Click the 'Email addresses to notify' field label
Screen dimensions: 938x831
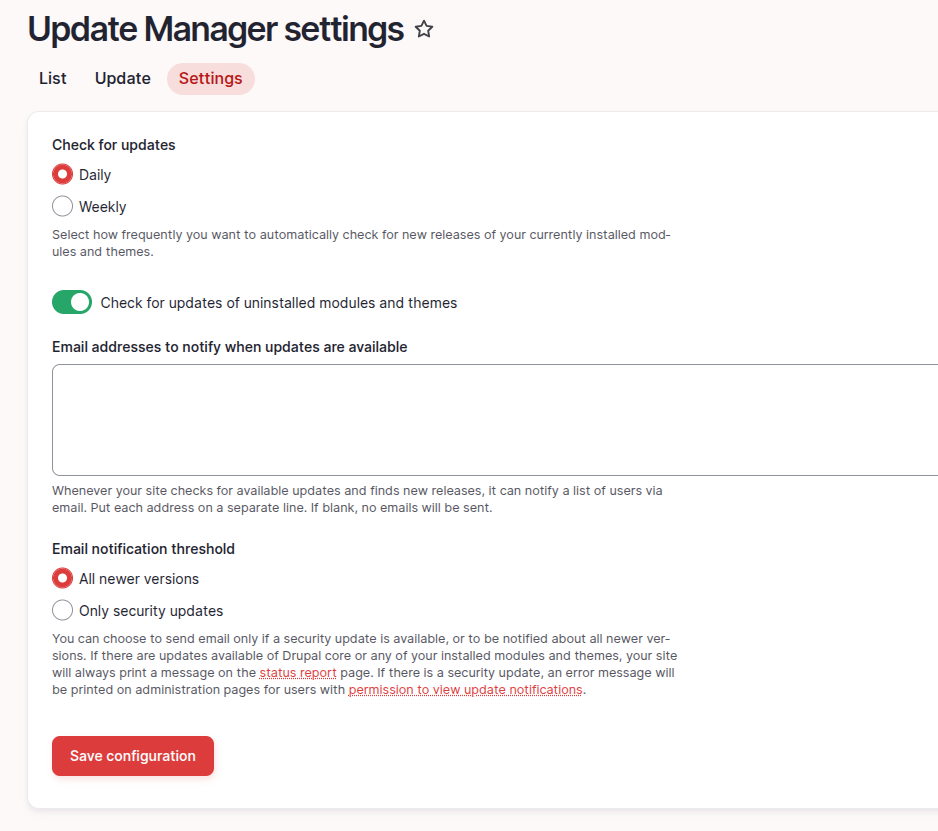[x=230, y=347]
